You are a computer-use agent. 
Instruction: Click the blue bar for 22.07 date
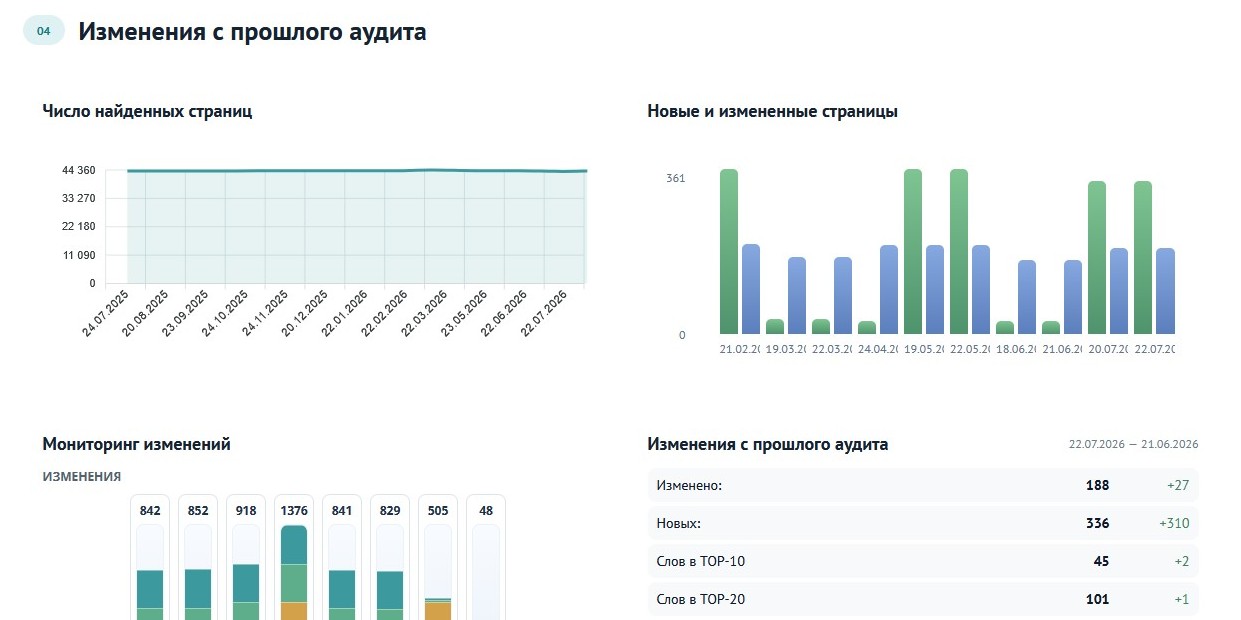[1165, 291]
